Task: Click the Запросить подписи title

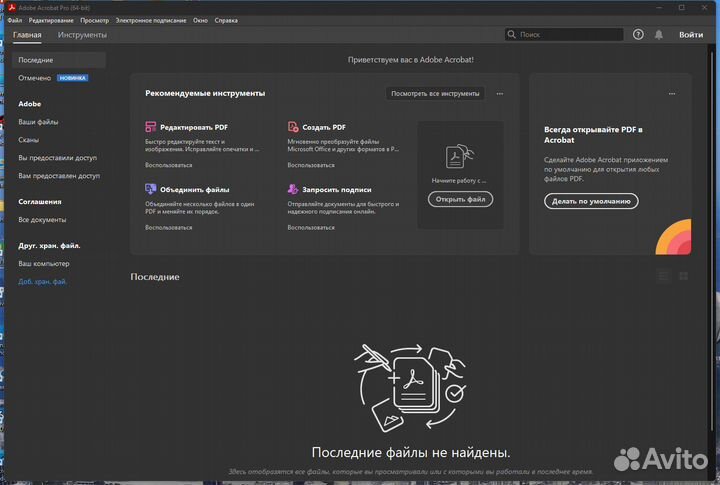Action: [x=337, y=189]
